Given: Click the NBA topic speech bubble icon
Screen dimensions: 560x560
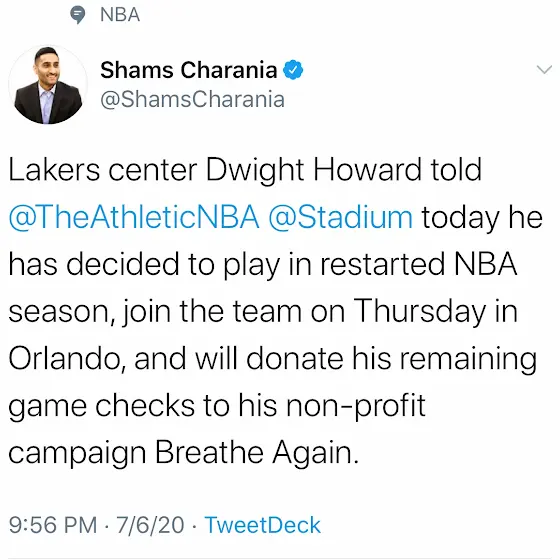Looking at the screenshot, I should tap(78, 15).
